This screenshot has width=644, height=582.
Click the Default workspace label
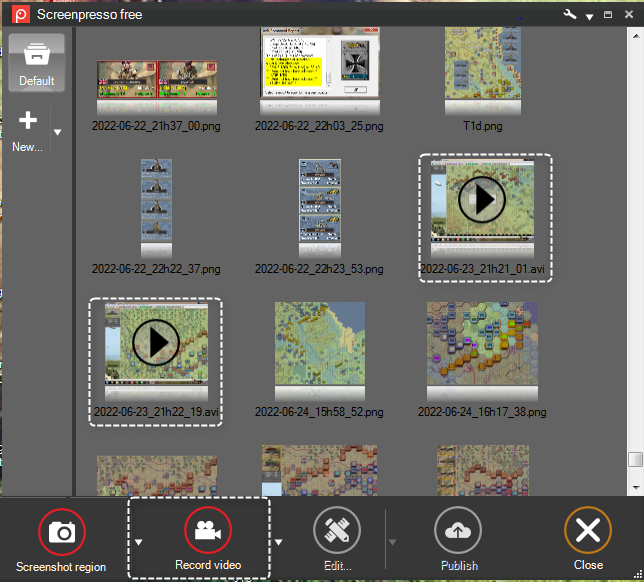tap(37, 81)
